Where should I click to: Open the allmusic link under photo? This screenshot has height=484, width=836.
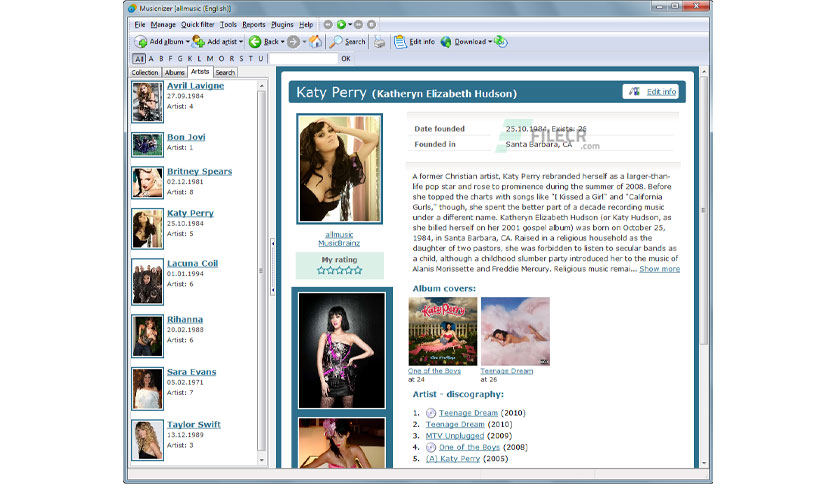(339, 235)
